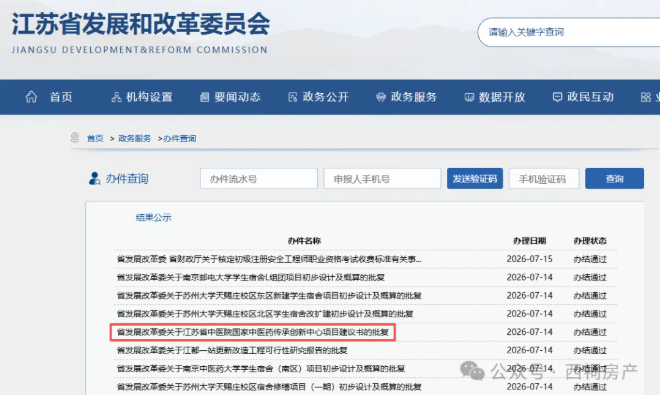Select 数据开放 navigation item
662x395 pixels.
[502, 97]
